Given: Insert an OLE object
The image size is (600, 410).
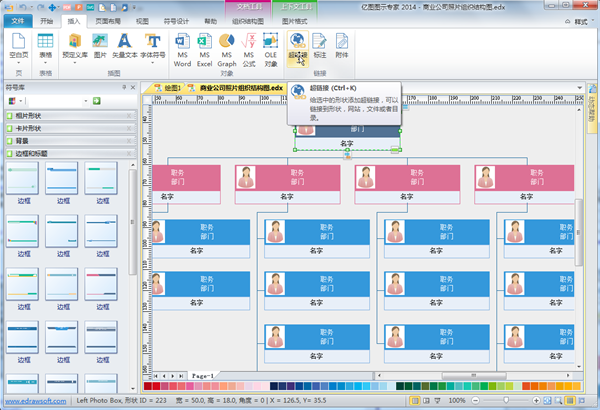Looking at the screenshot, I should pyautogui.click(x=271, y=46).
